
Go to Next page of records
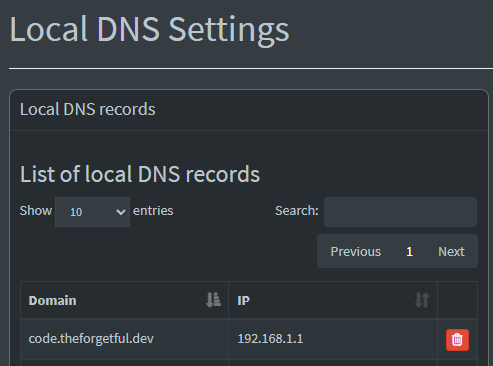click(451, 251)
